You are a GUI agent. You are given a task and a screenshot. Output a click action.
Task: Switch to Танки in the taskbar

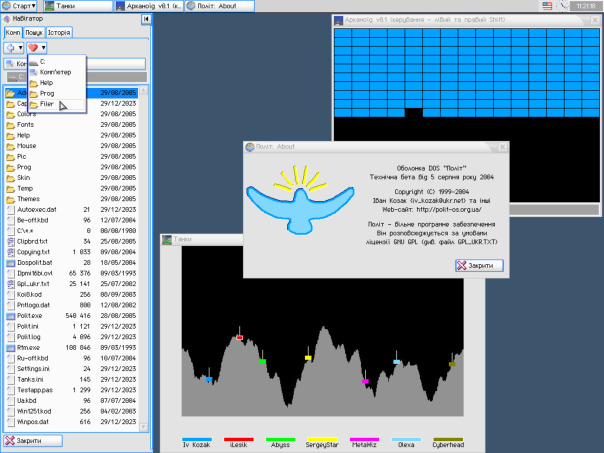pyautogui.click(x=79, y=6)
